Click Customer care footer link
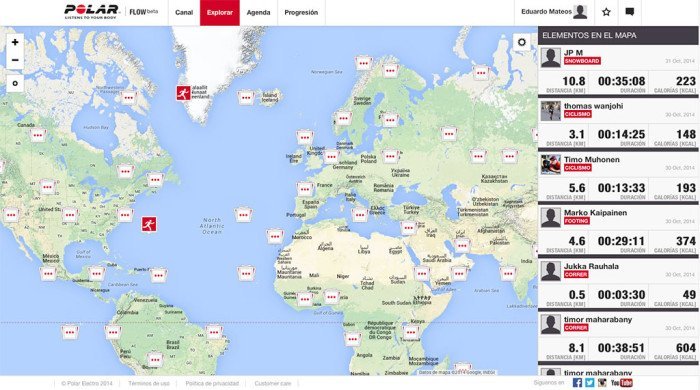700x390 pixels. (273, 383)
